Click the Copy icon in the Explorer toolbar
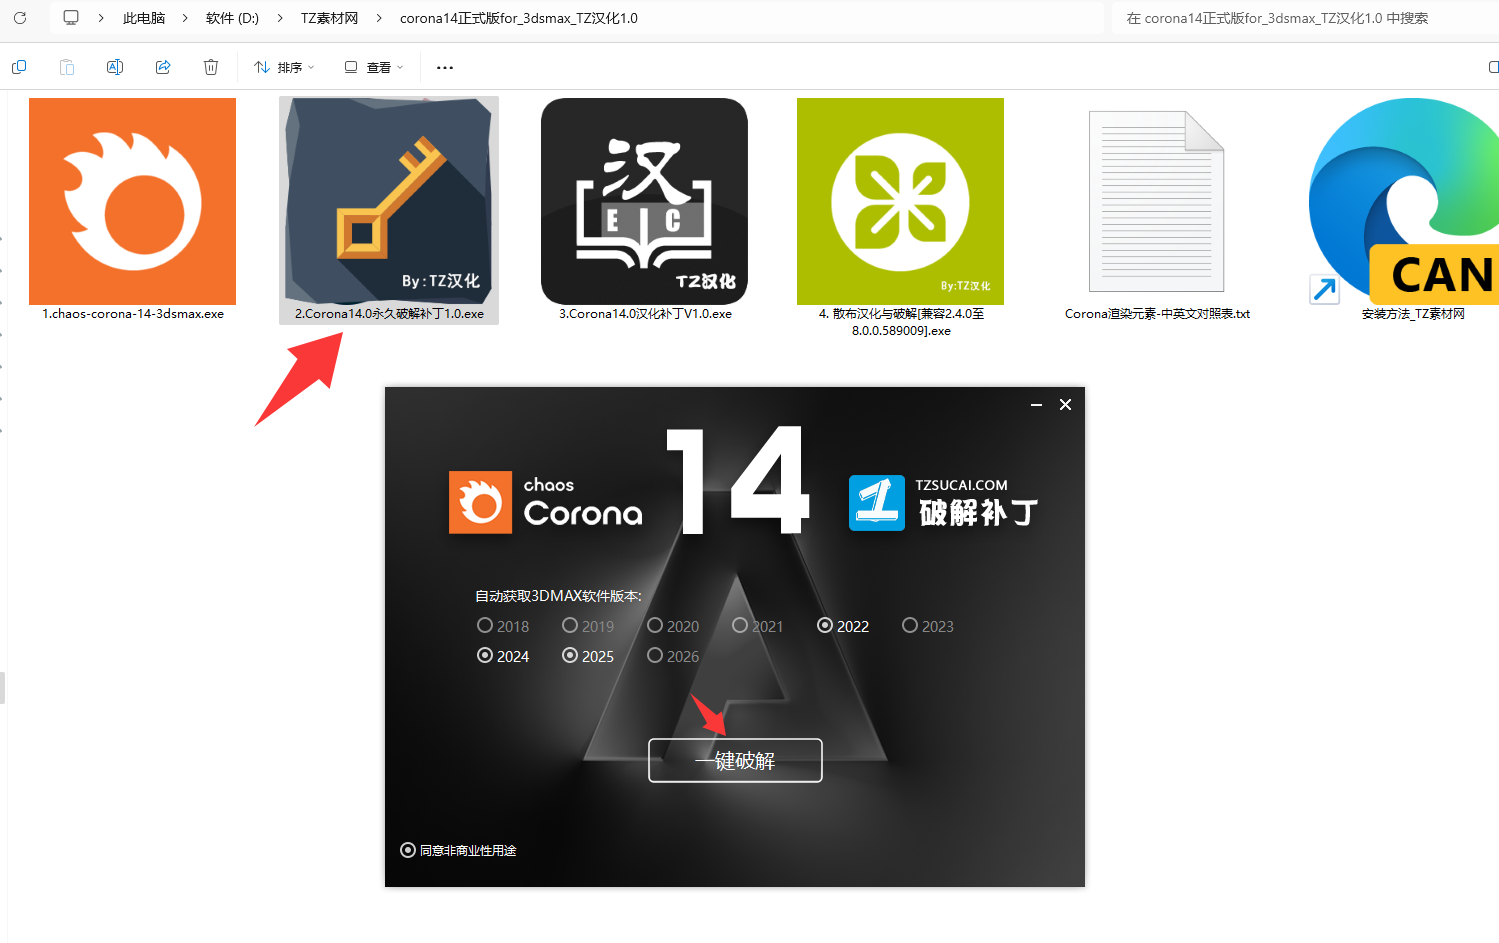 (19, 67)
